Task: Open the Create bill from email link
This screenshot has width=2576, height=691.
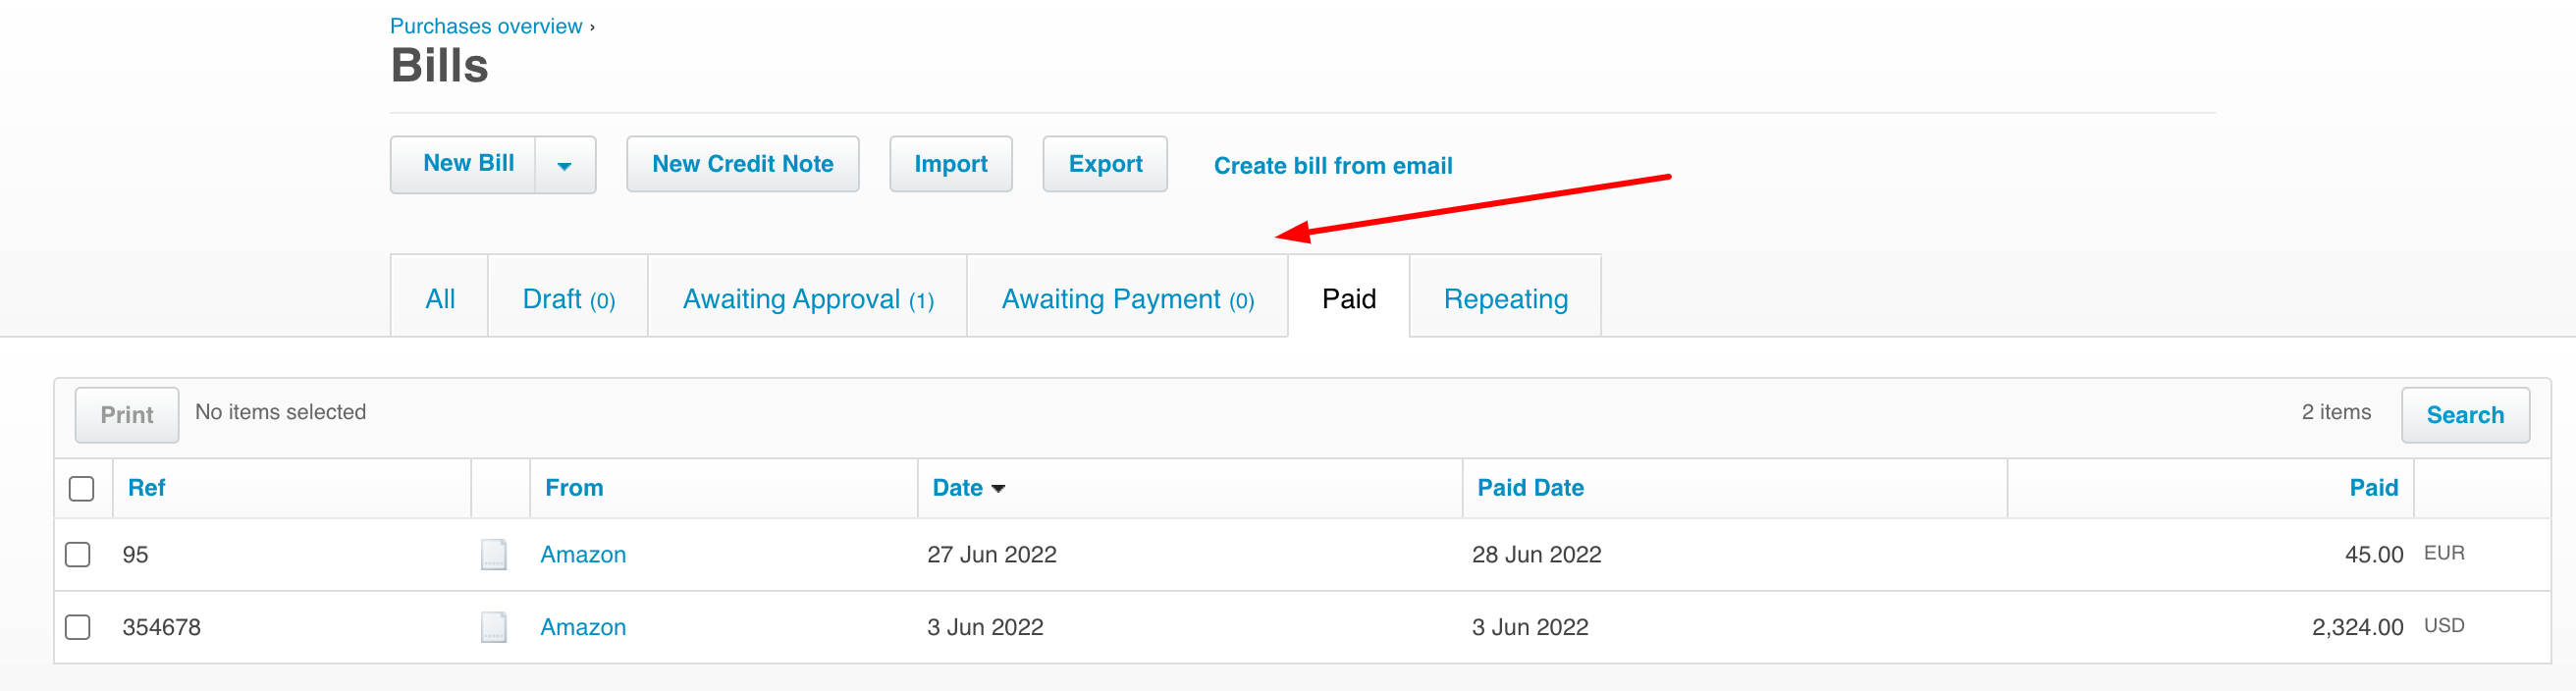Action: pos(1333,166)
